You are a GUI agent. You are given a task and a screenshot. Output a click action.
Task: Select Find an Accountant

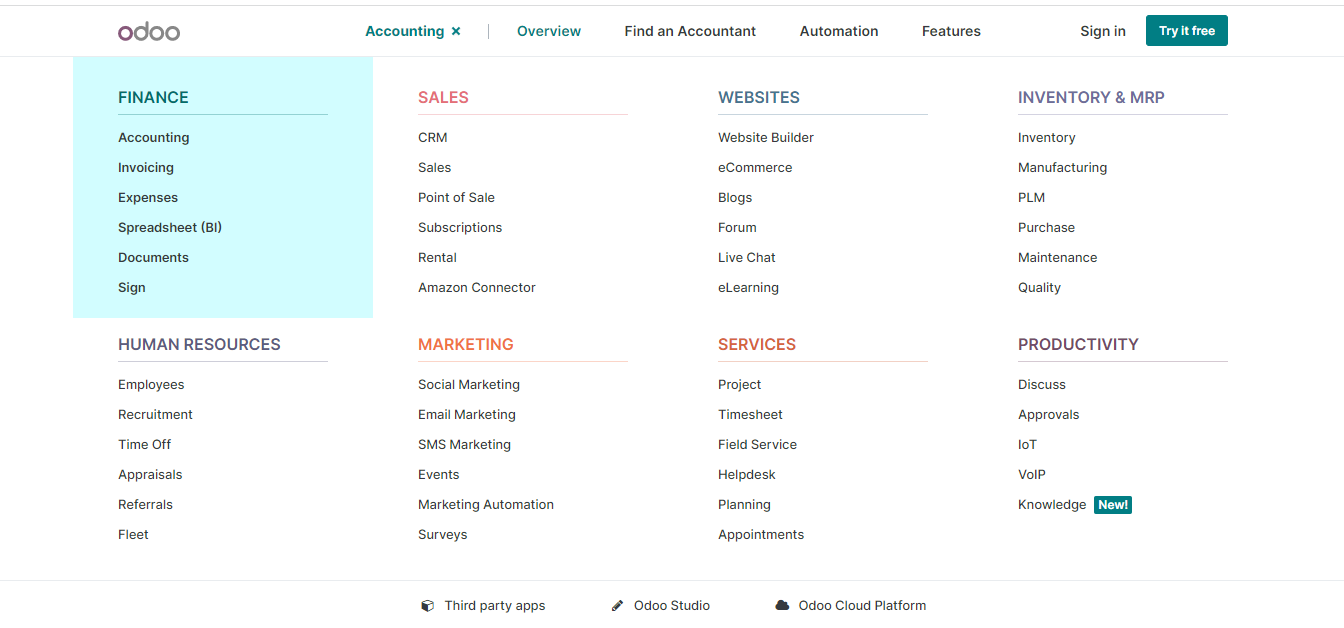pos(690,31)
